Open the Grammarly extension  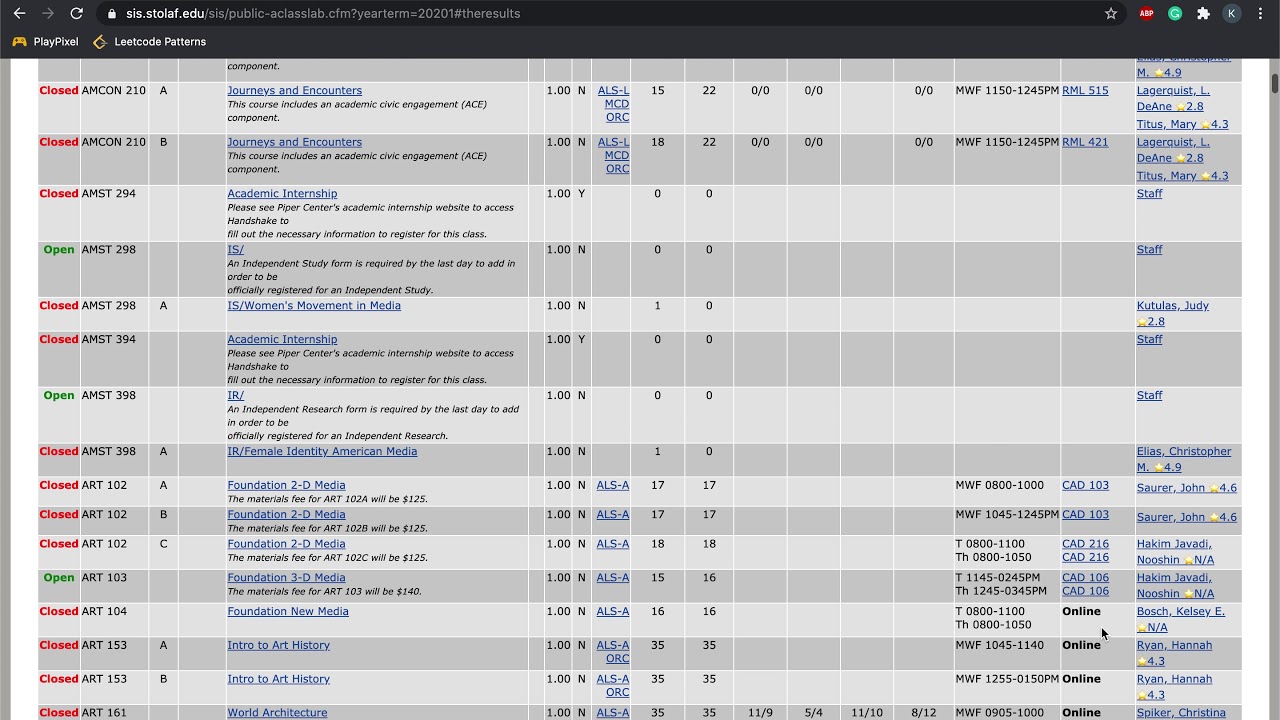tap(1175, 13)
